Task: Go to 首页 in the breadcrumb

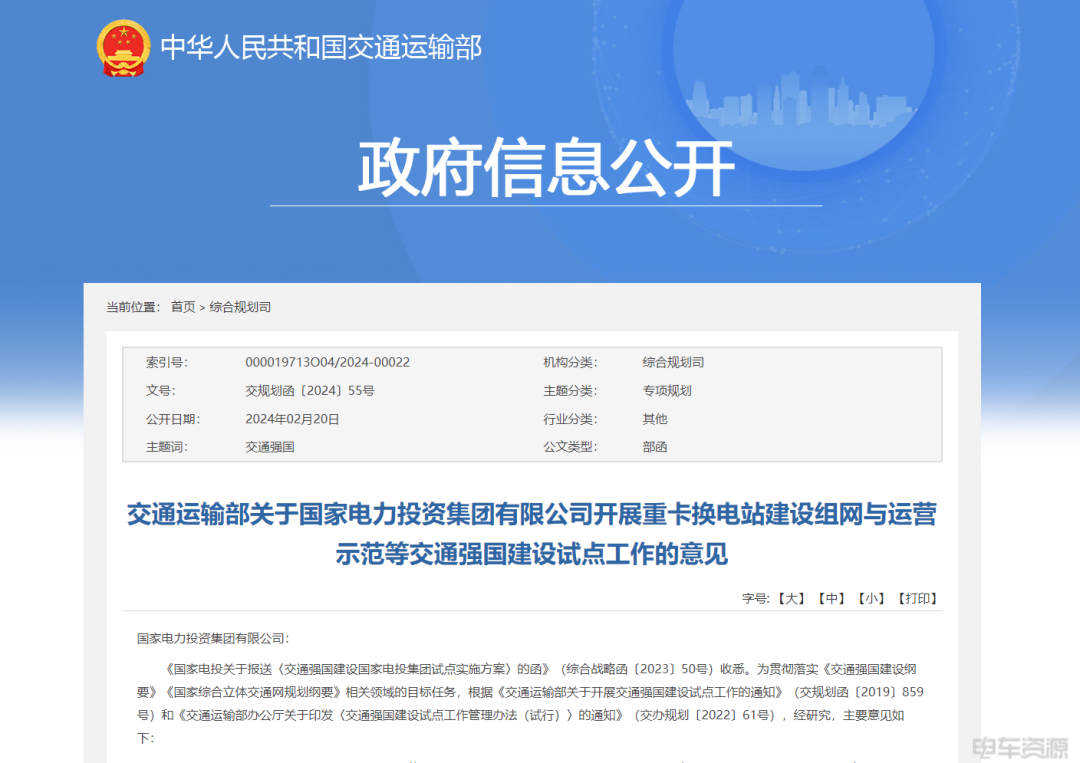Action: pyautogui.click(x=183, y=307)
